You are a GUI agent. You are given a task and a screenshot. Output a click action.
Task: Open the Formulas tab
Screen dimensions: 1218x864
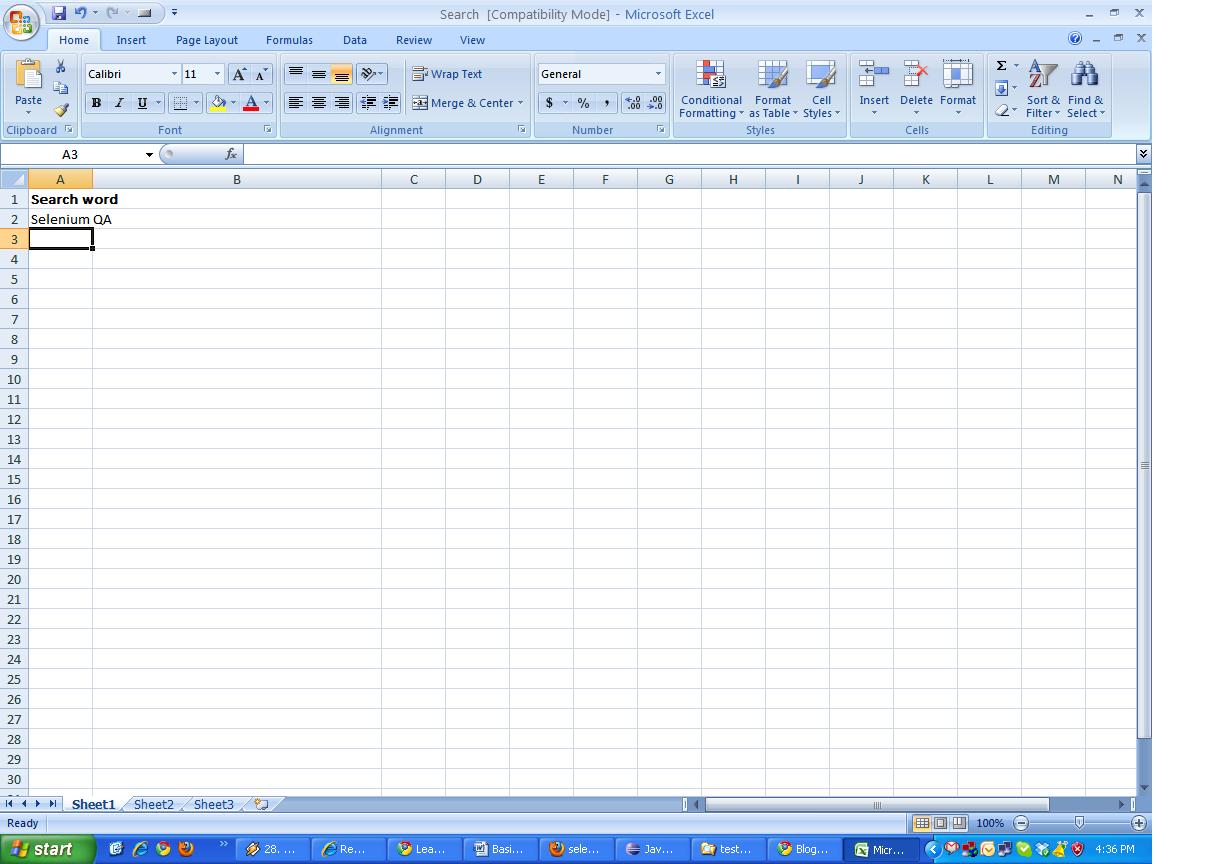[x=289, y=40]
